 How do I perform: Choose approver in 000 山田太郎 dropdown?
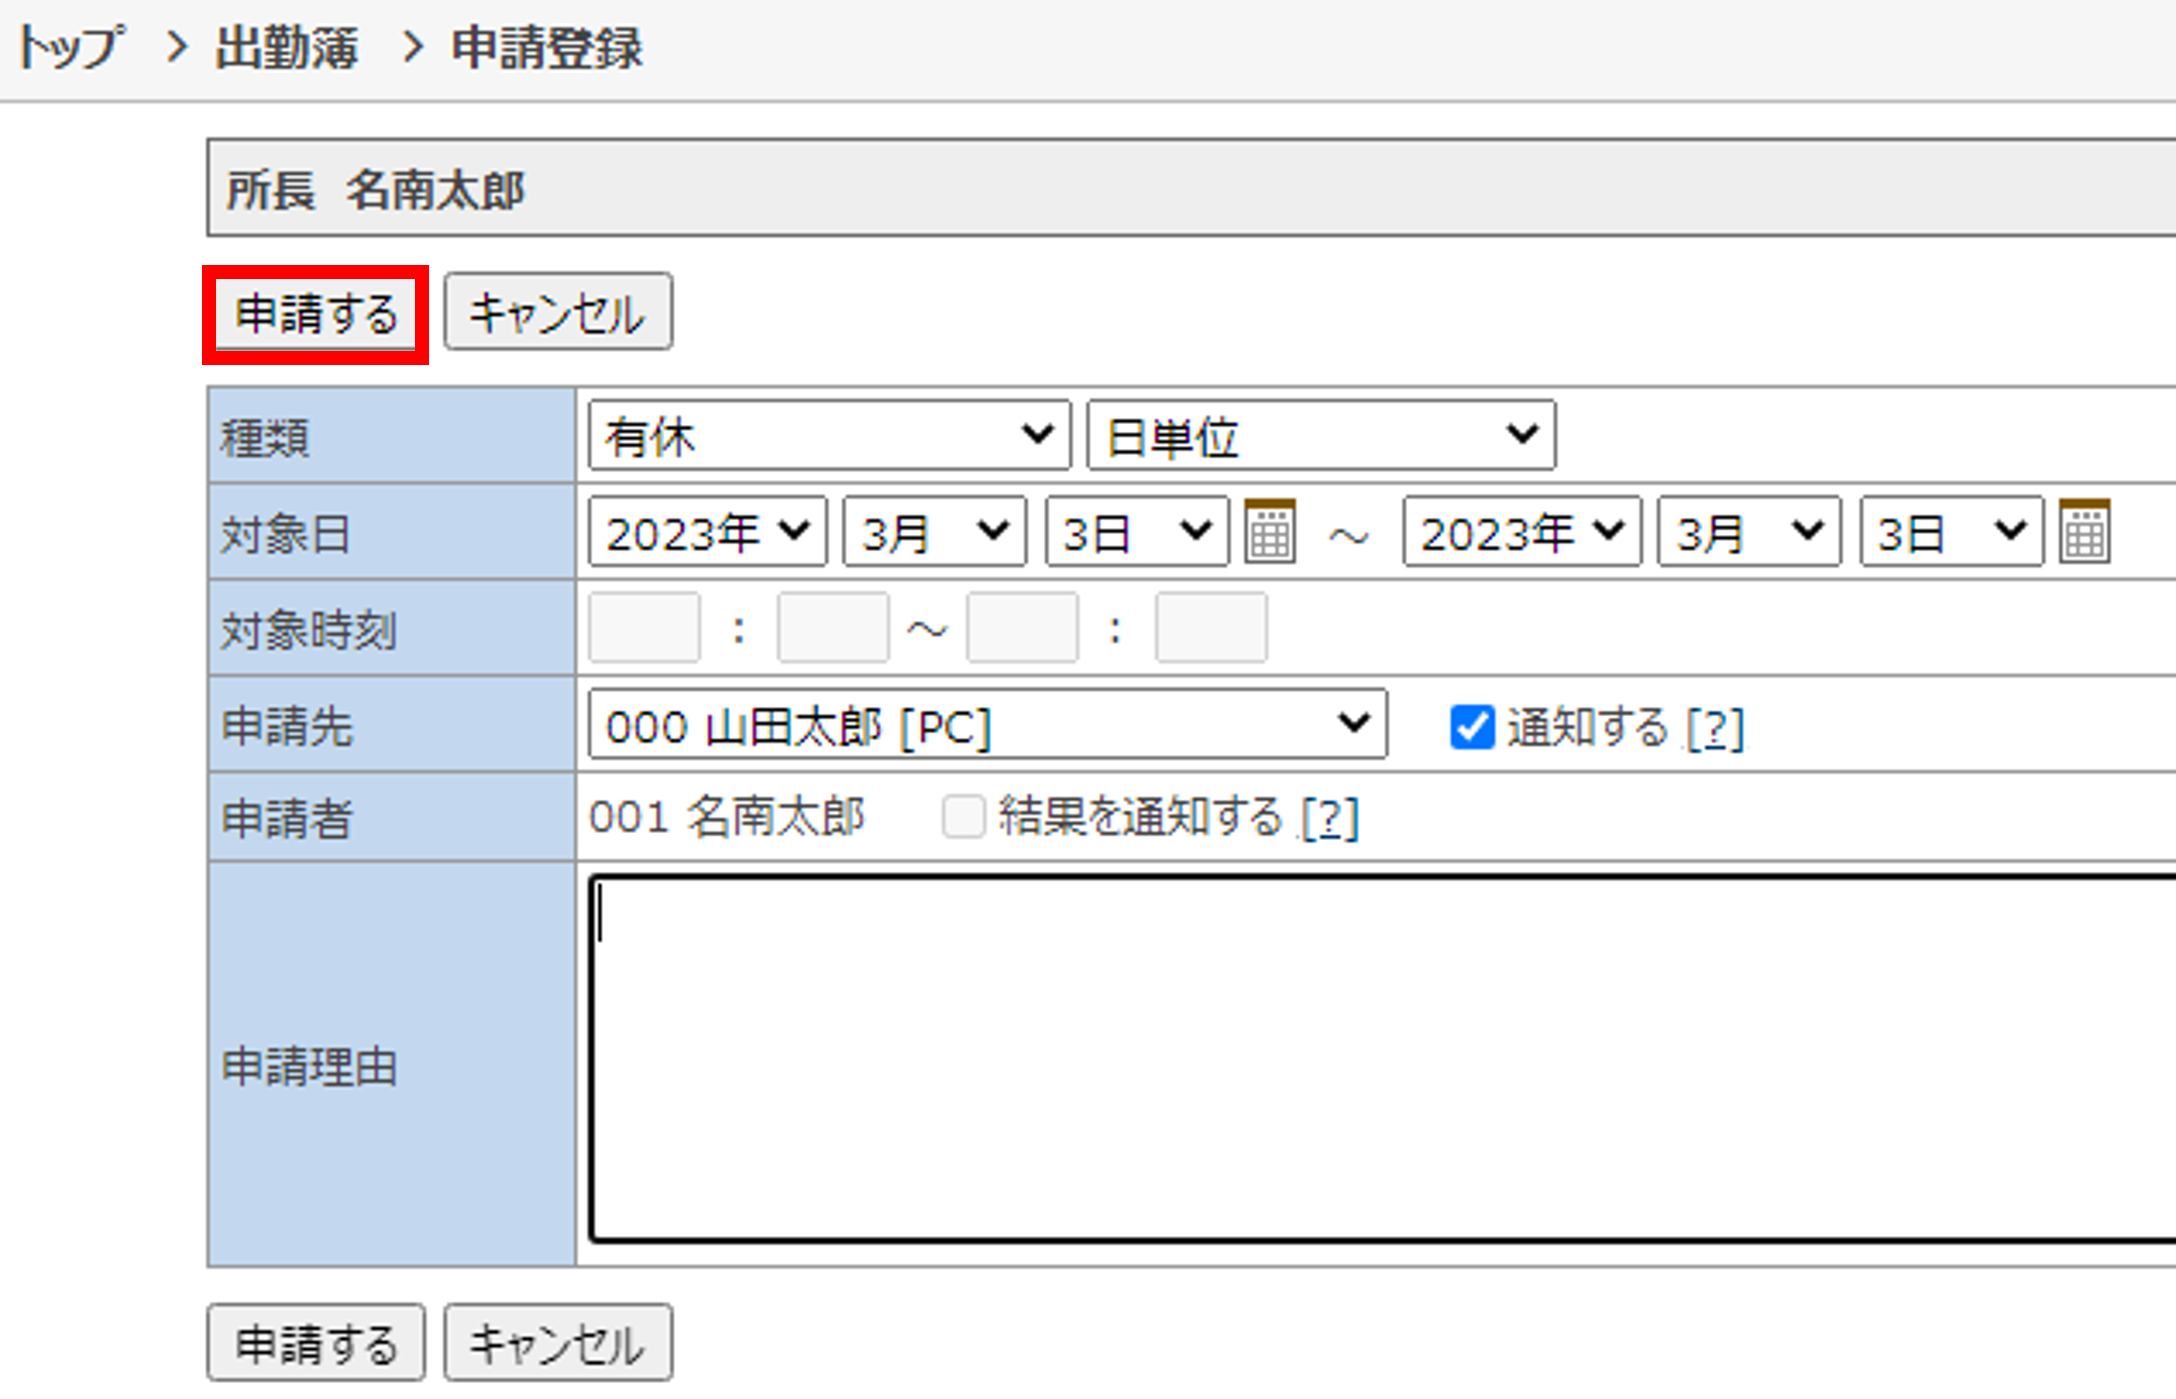[x=987, y=725]
